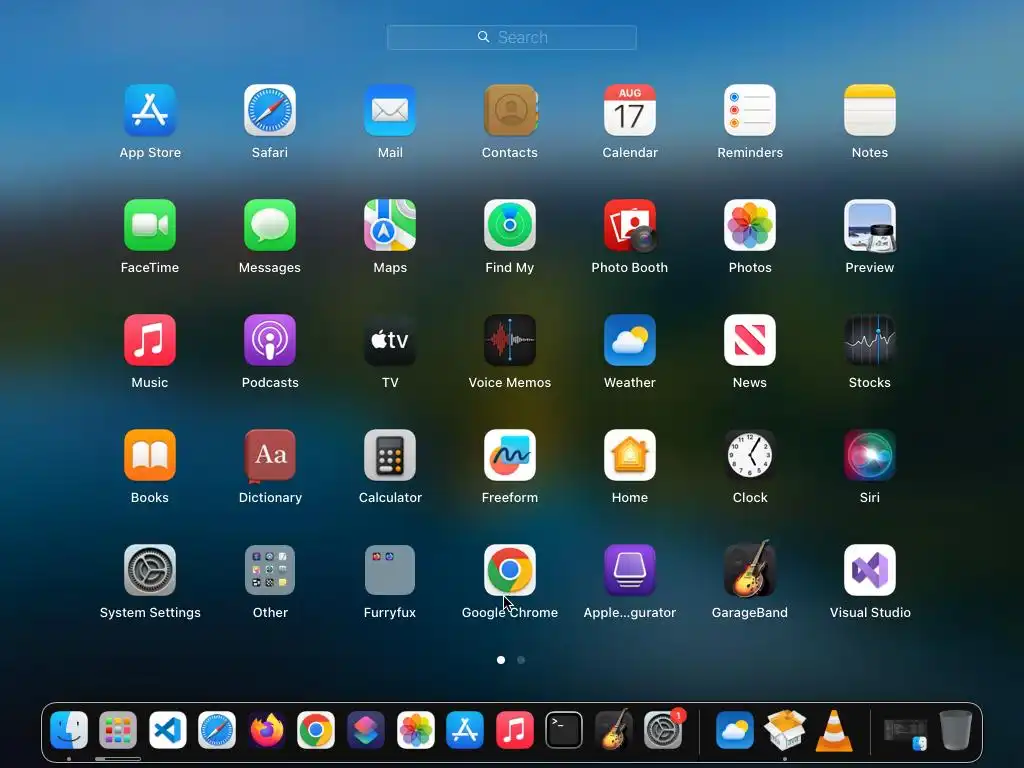Viewport: 1024px width, 768px height.
Task: Click the open-box package icon in the Dock
Action: tap(784, 729)
